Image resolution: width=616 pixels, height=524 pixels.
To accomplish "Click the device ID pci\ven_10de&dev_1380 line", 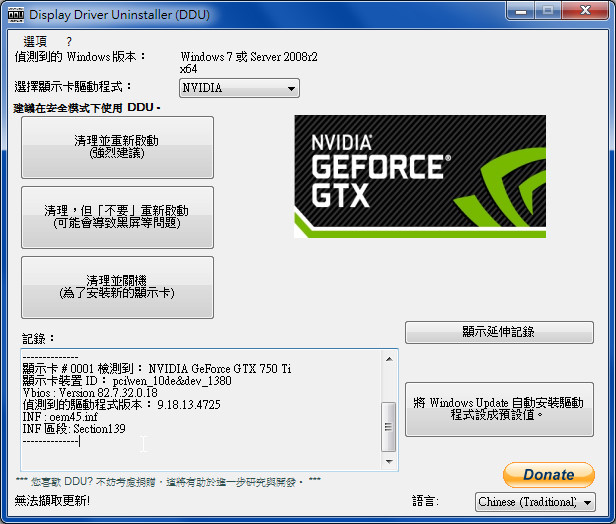I will click(127, 381).
